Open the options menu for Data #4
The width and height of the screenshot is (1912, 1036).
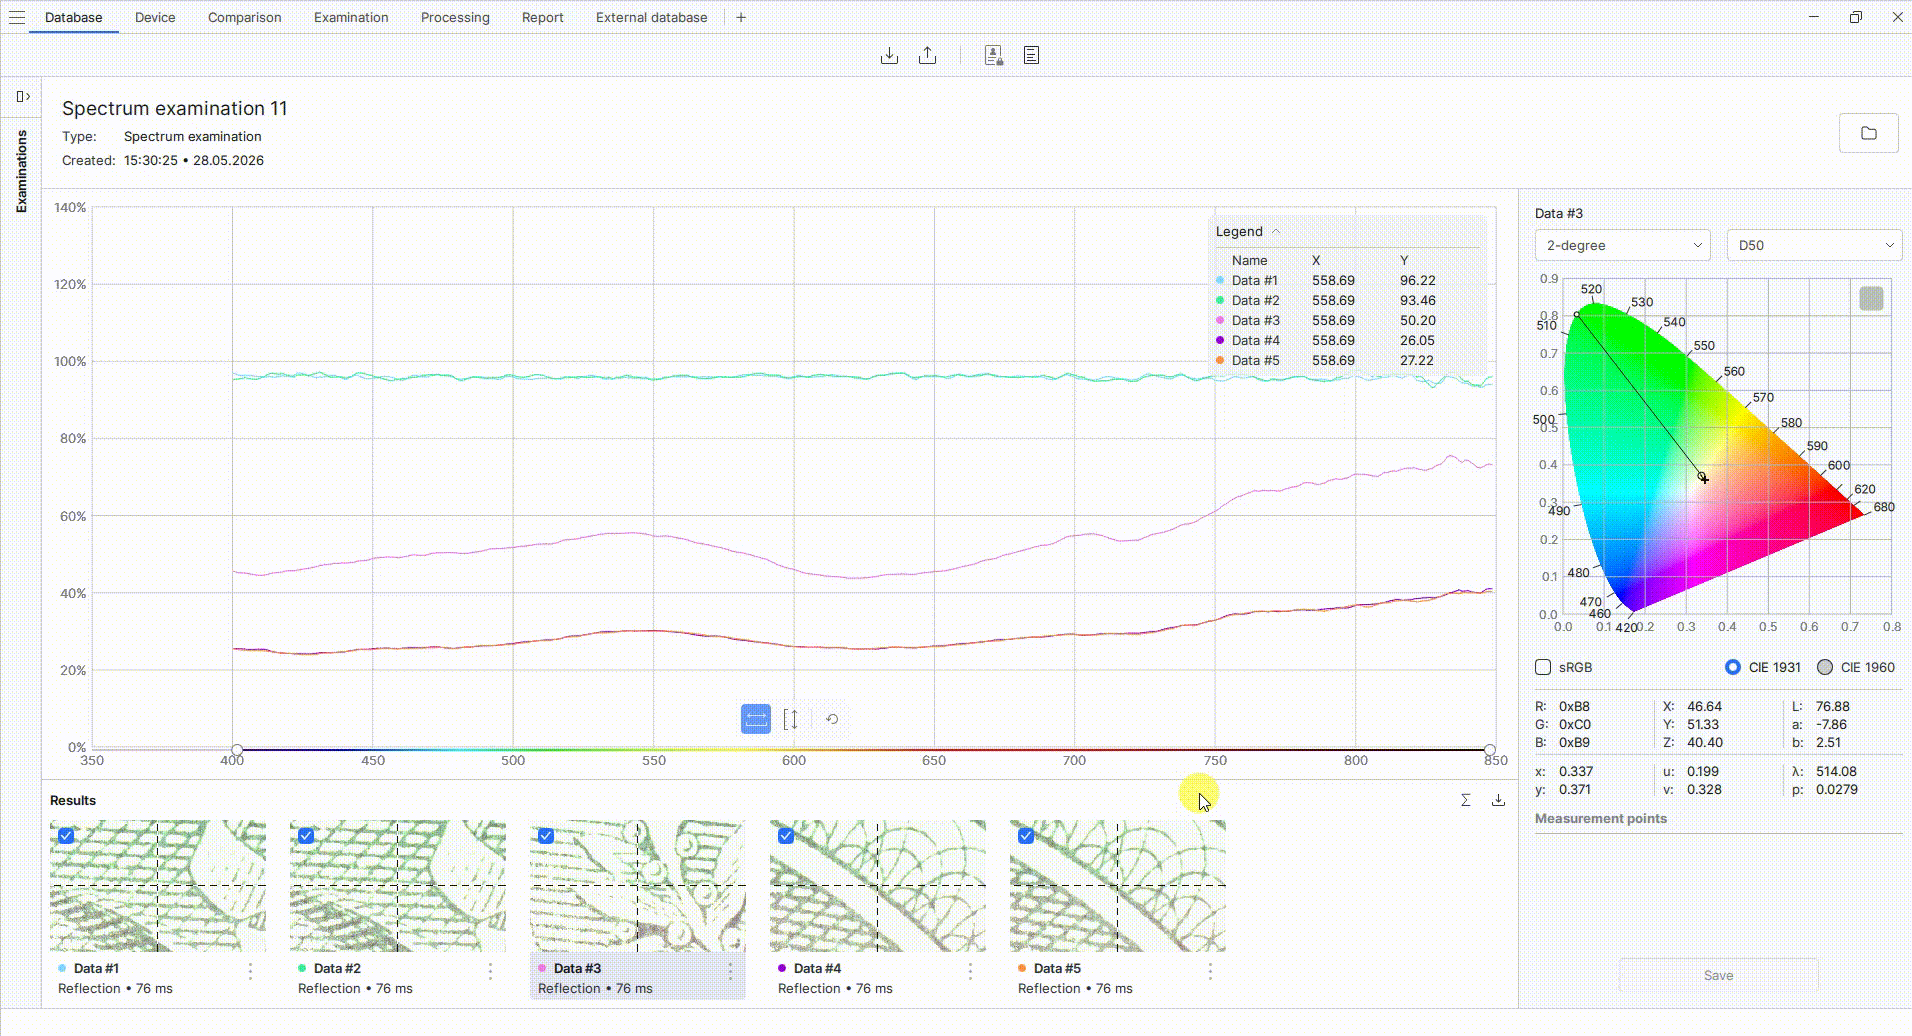(x=970, y=971)
